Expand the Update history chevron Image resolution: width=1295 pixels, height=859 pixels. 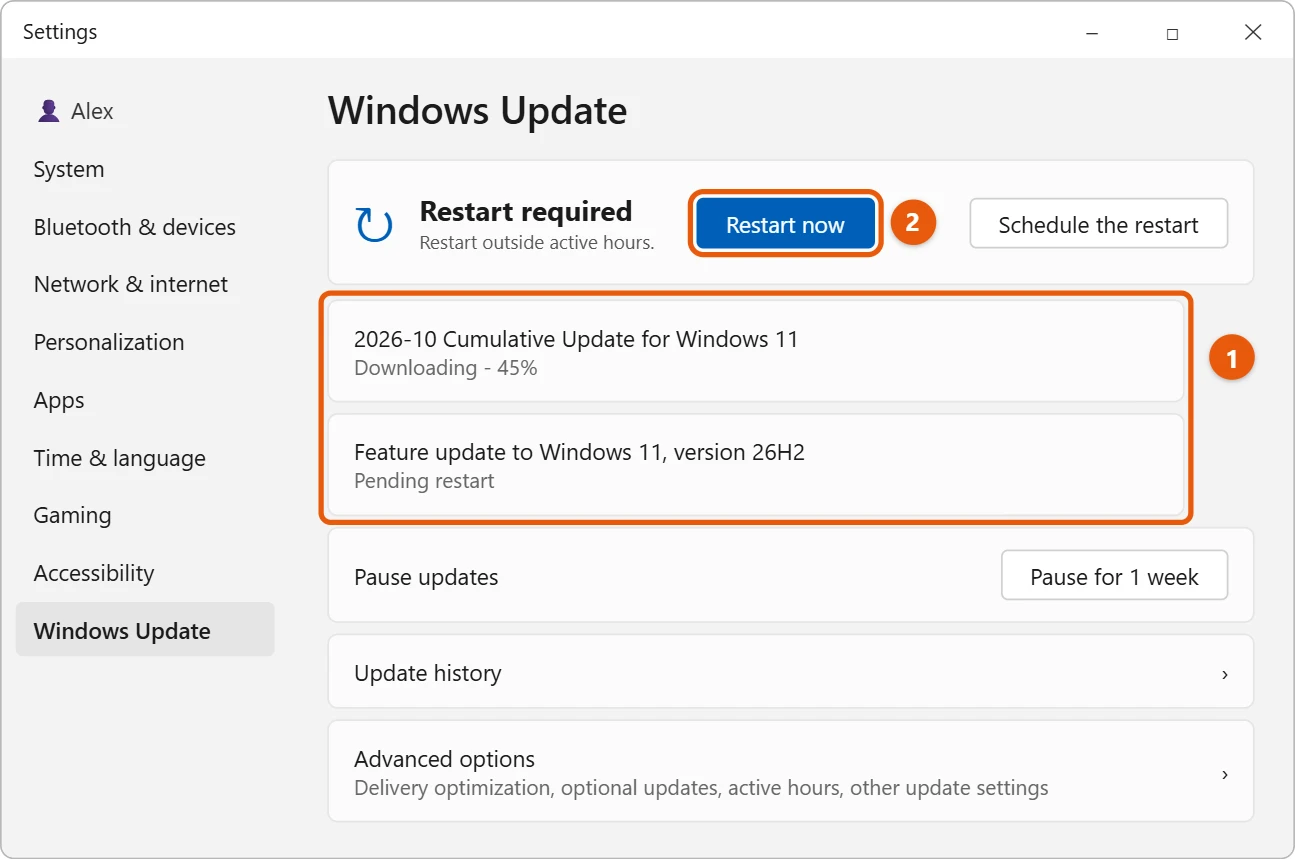point(1225,674)
